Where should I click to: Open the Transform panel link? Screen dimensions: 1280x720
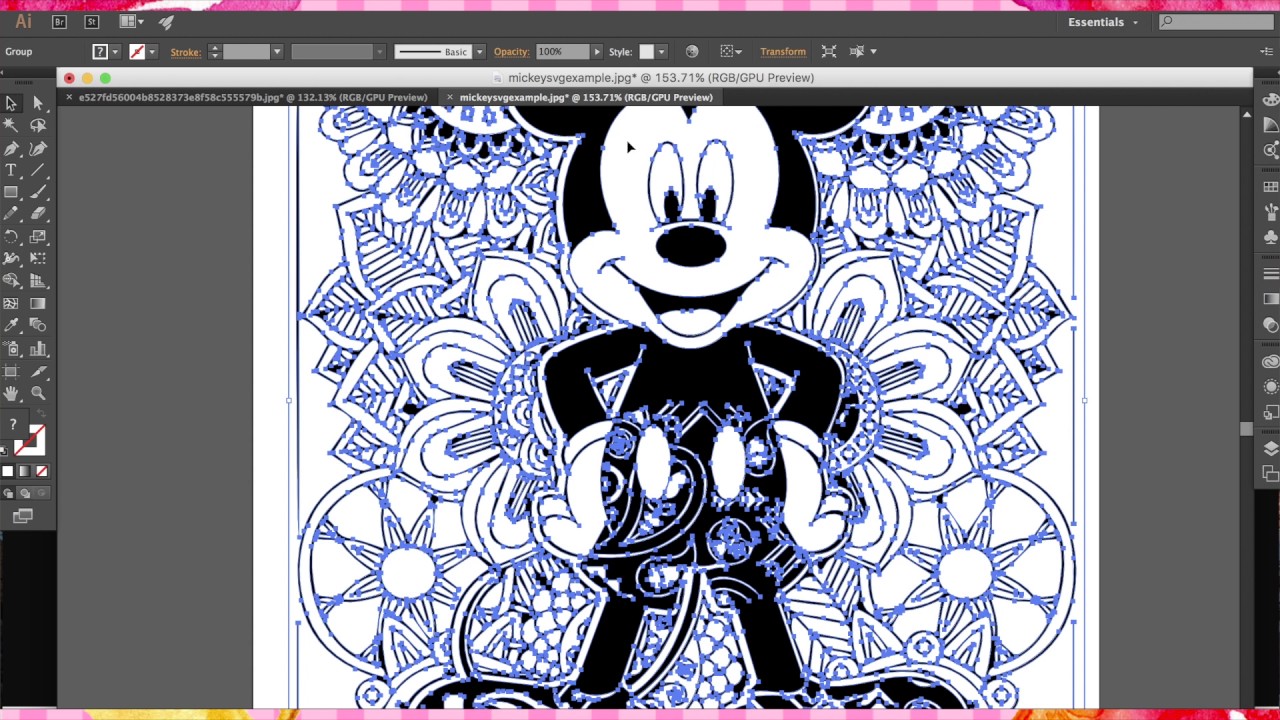point(783,52)
